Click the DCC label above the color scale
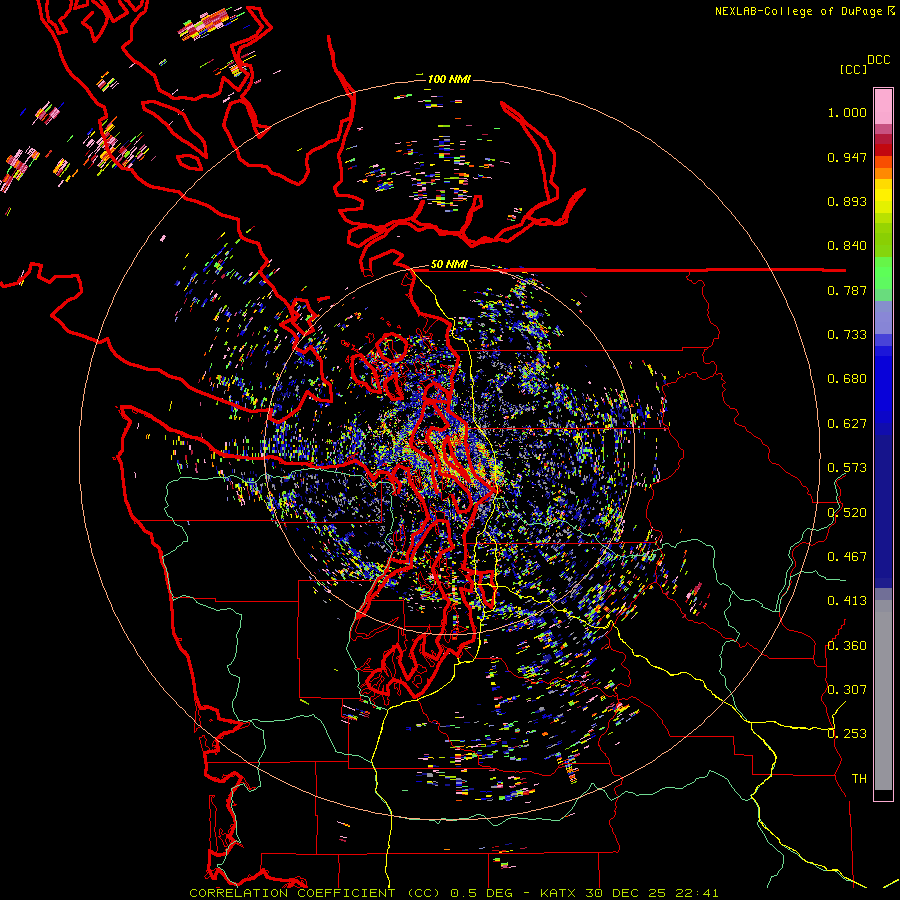Screen dimensions: 900x900 [878, 60]
